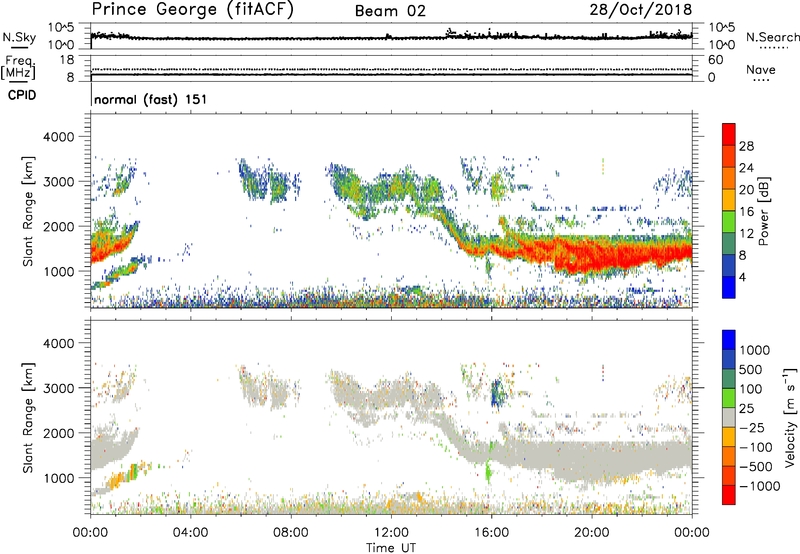
Task: Click the blue velocity patch near 16:00 at 3000 km
Action: coord(497,393)
